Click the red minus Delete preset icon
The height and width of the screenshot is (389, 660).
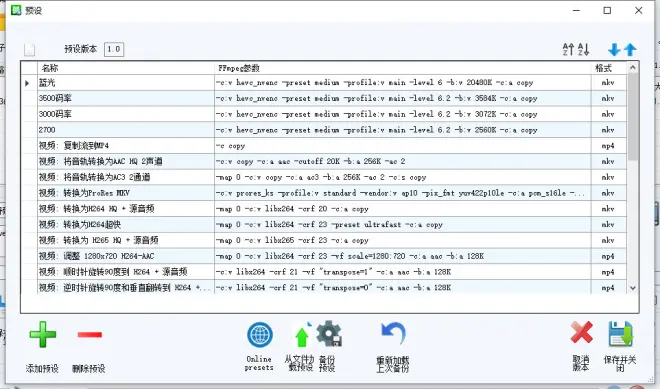pyautogui.click(x=90, y=335)
